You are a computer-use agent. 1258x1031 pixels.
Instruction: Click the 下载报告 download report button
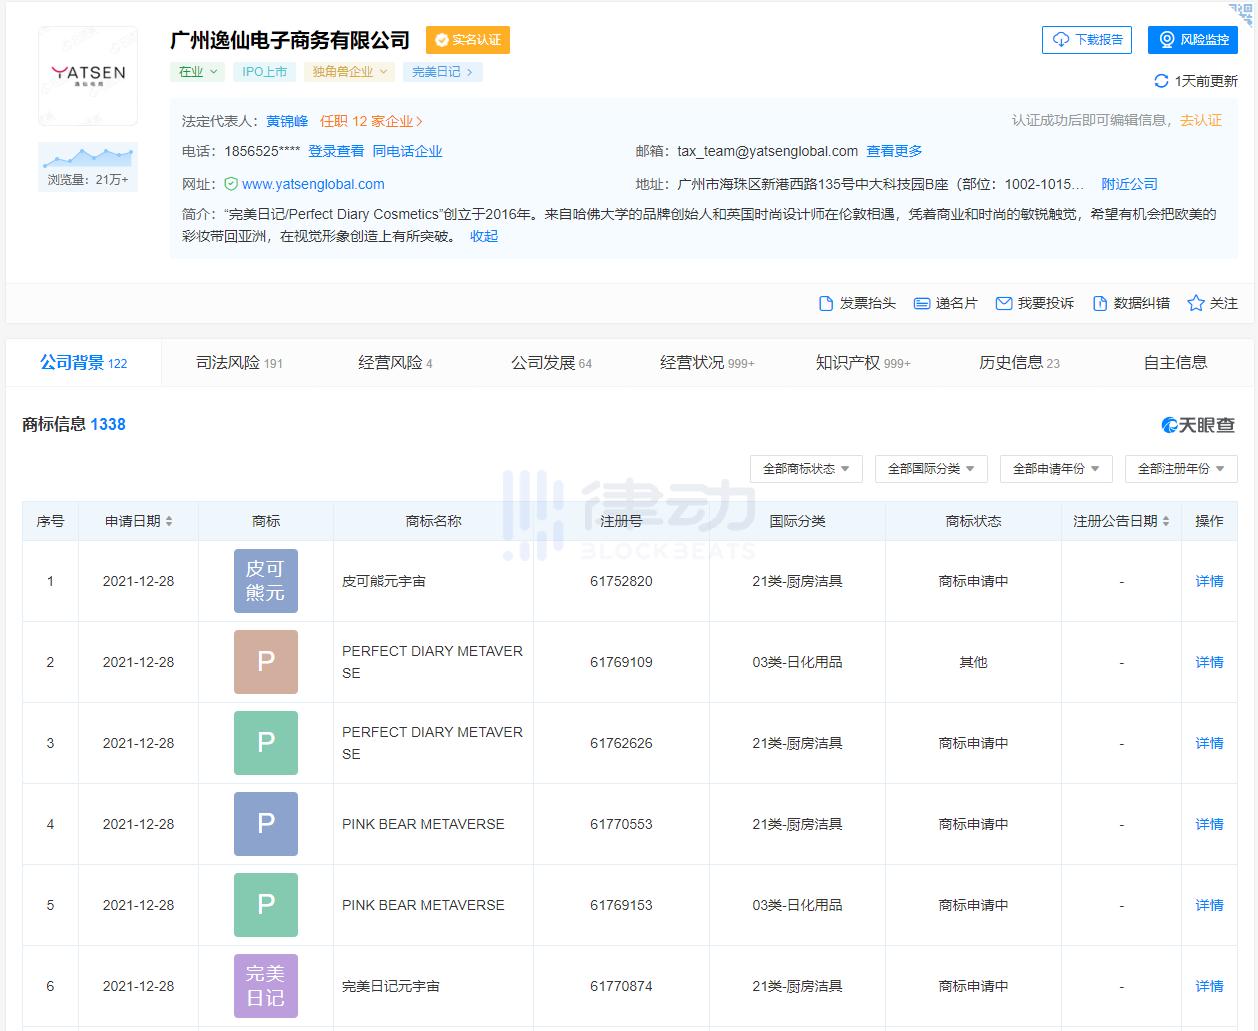1087,40
